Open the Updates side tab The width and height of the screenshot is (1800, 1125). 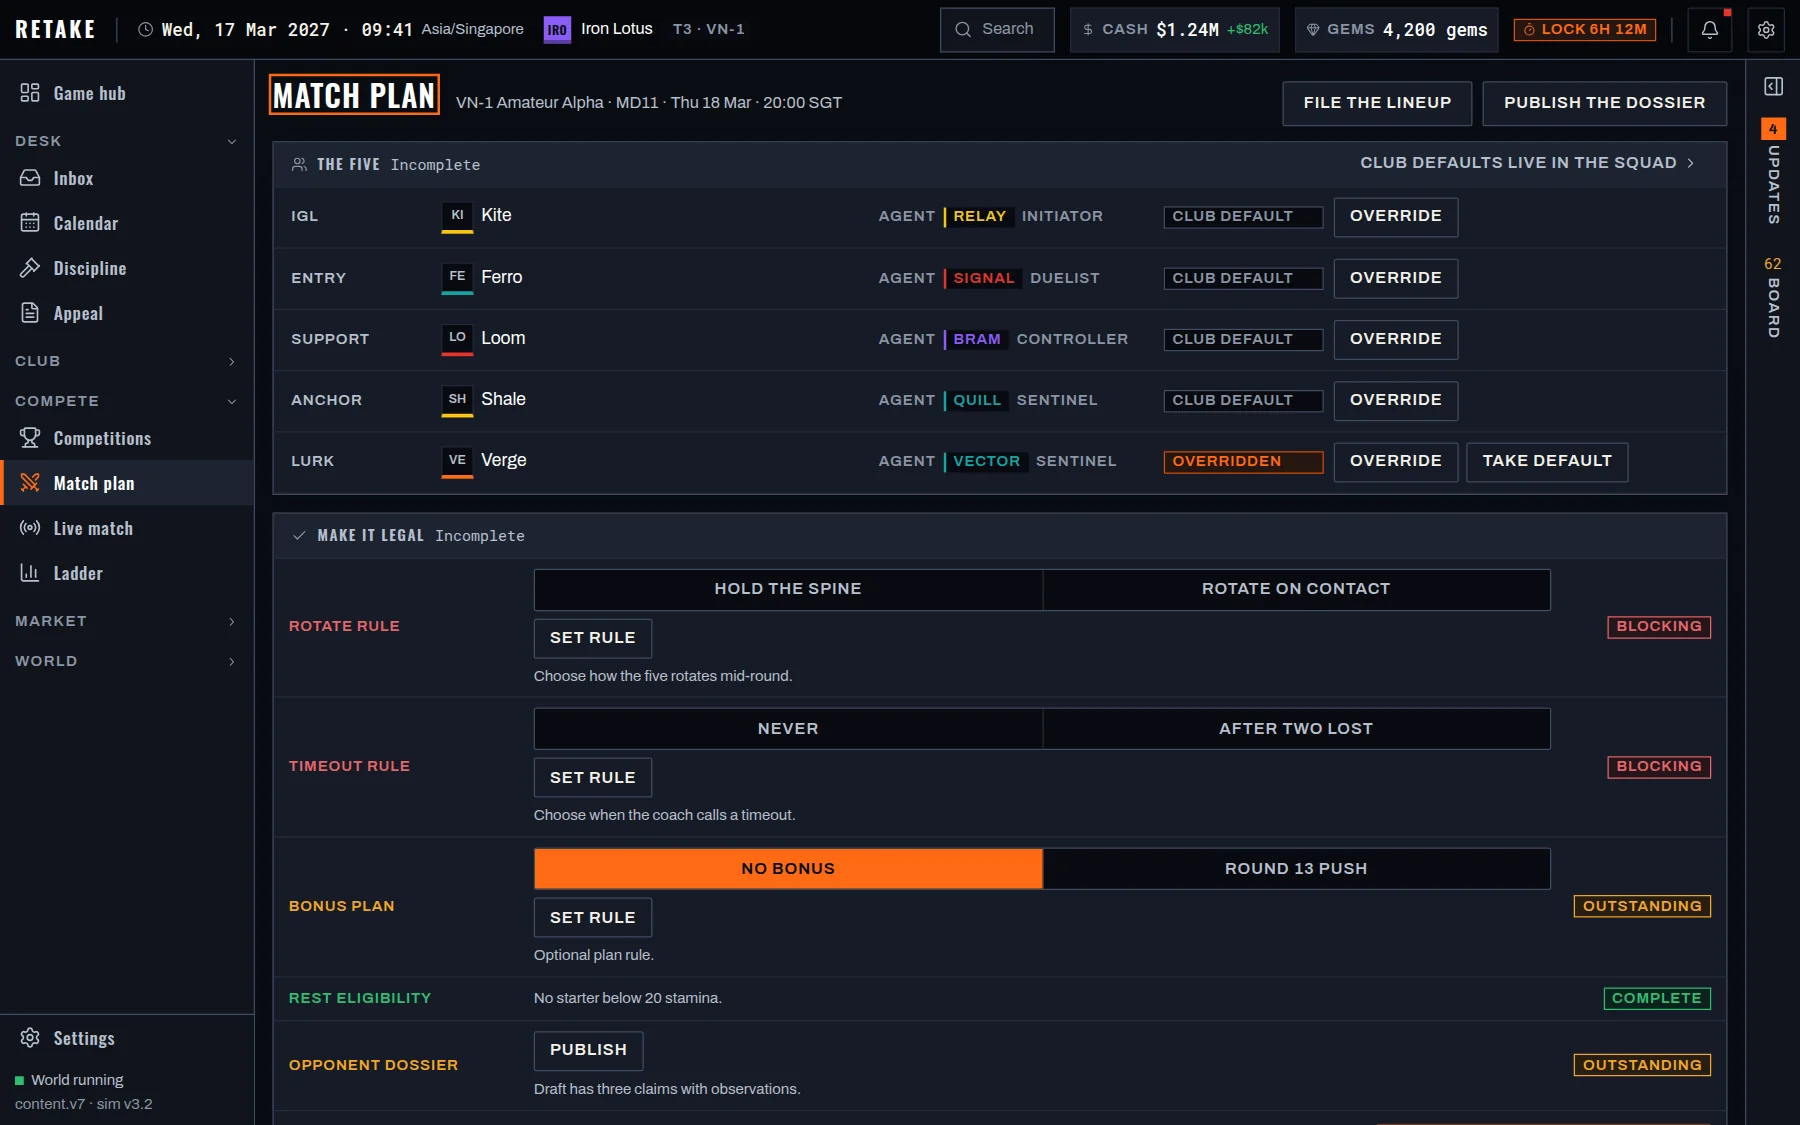pos(1773,172)
